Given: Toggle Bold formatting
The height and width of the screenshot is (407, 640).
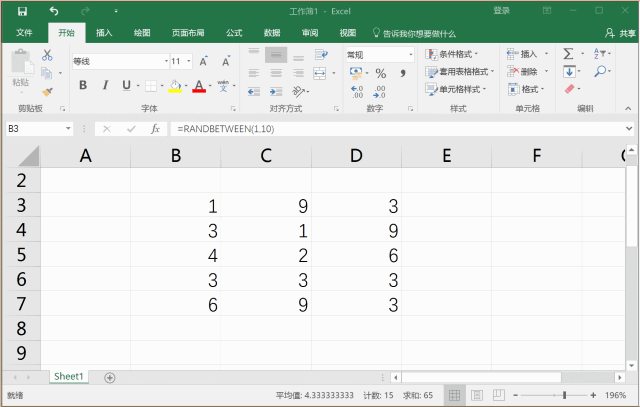Looking at the screenshot, I should (83, 85).
